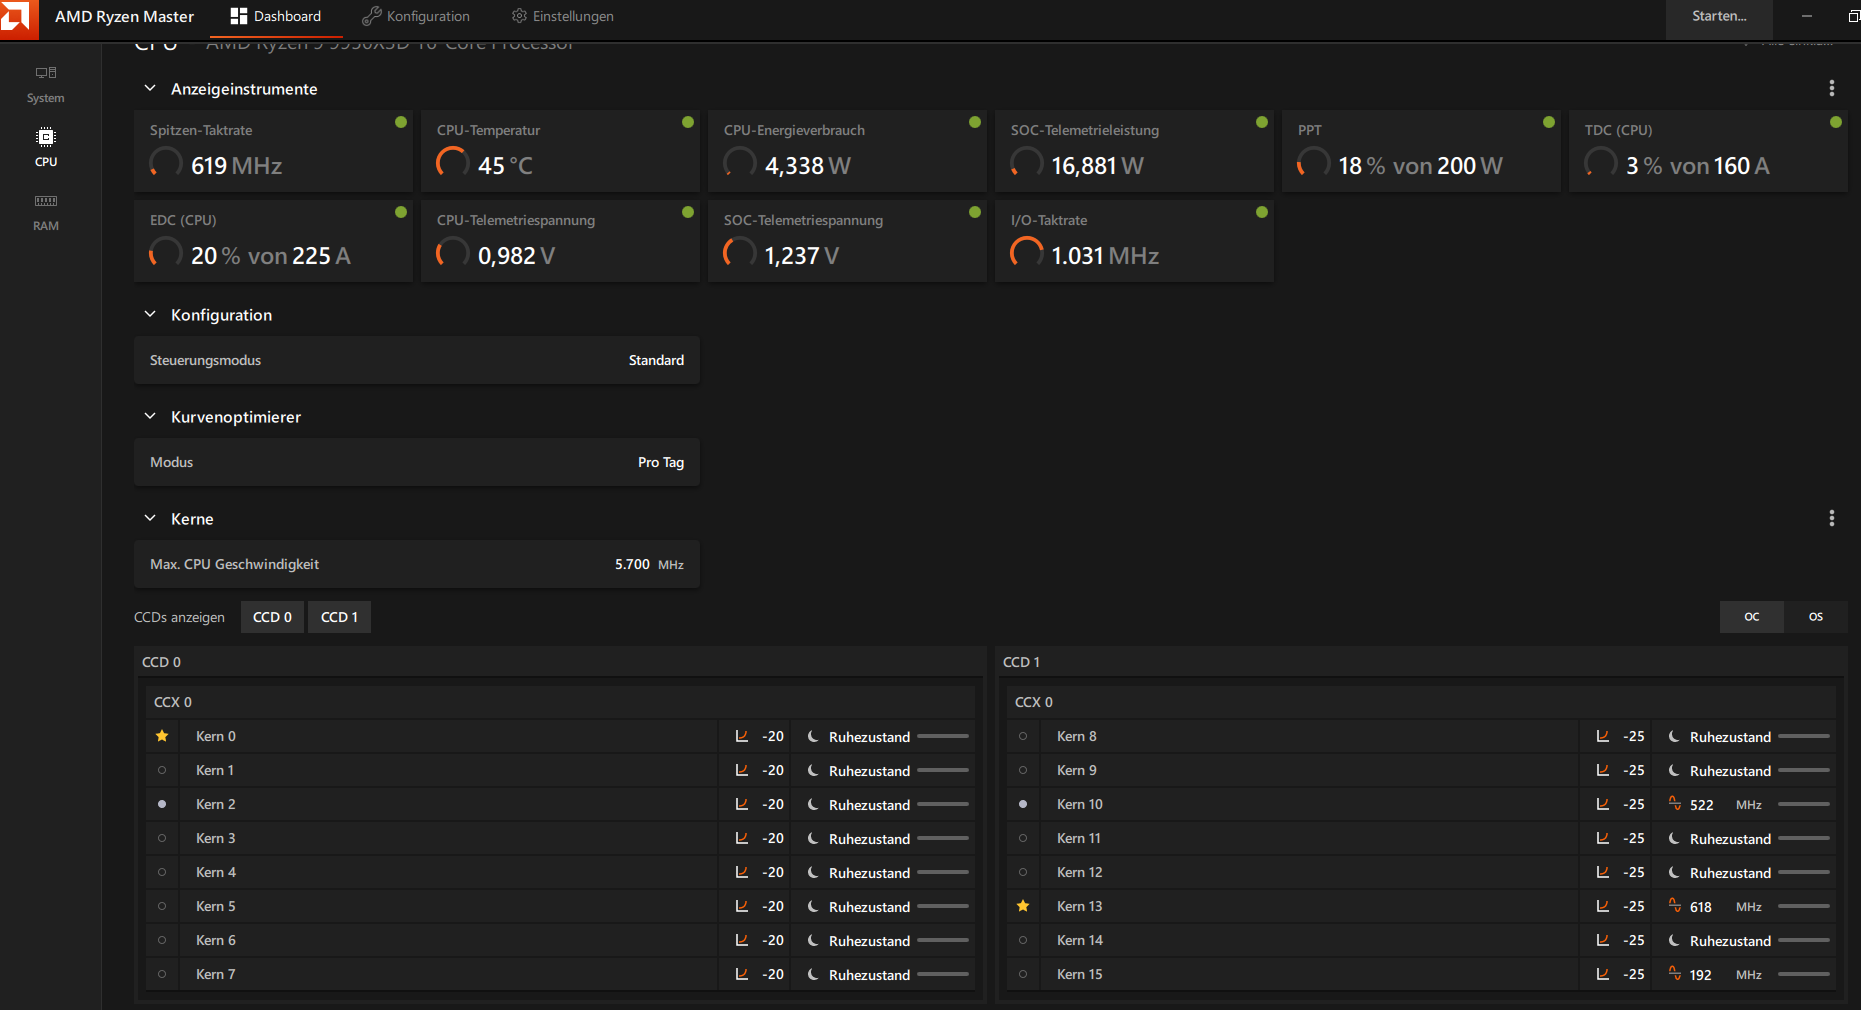The width and height of the screenshot is (1861, 1010).
Task: Collapse the Kurvenoptimierer section
Action: 150,416
